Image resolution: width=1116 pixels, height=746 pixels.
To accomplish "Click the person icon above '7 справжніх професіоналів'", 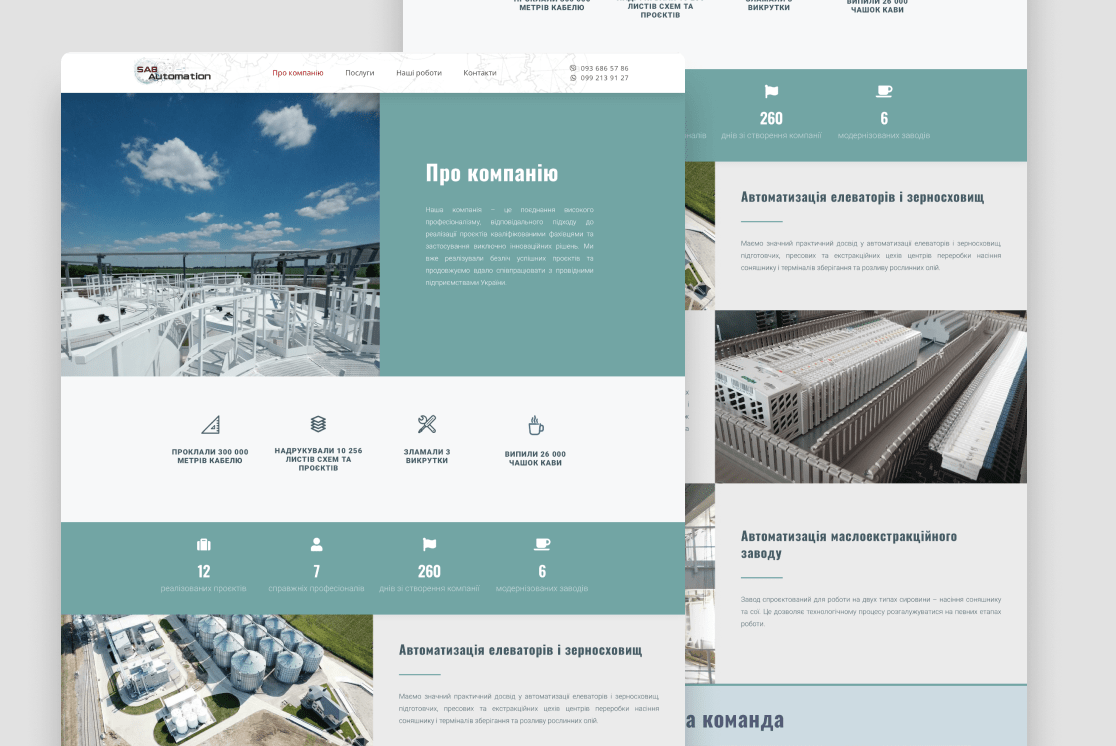I will [315, 544].
